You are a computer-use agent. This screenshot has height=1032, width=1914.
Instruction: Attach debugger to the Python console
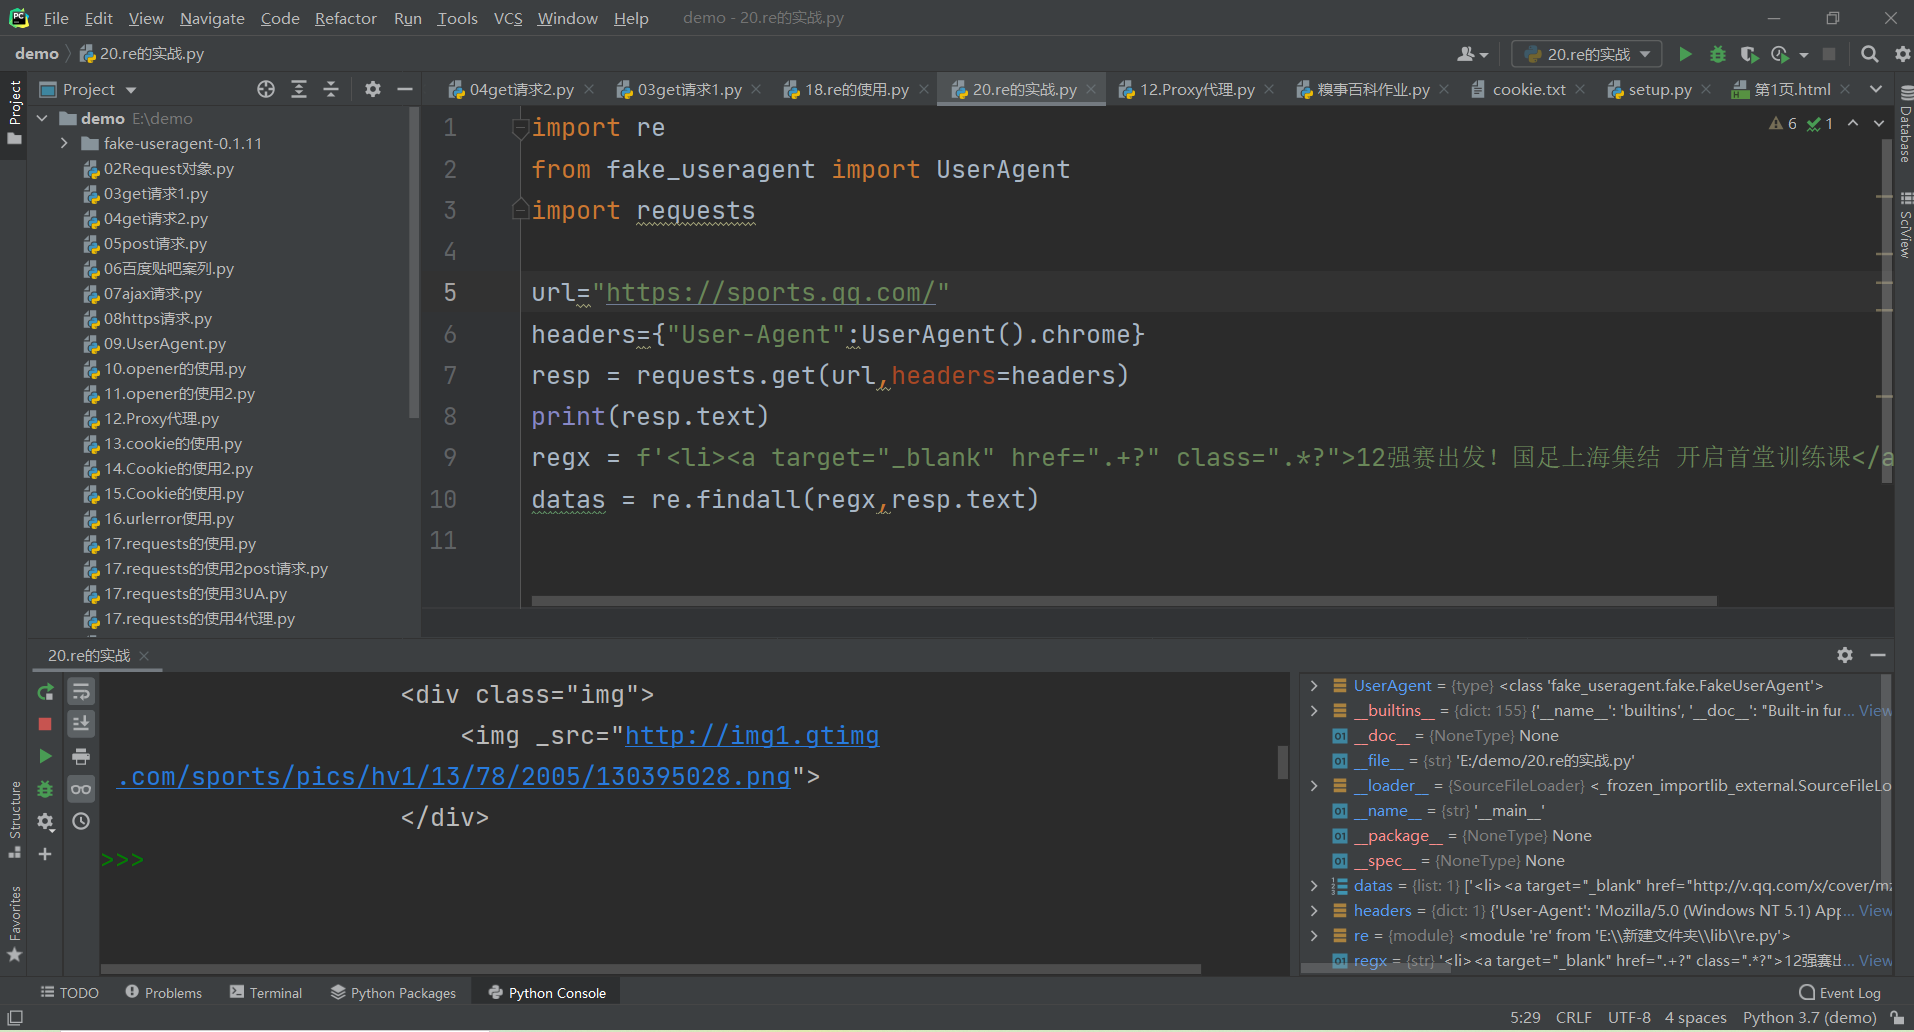tap(45, 789)
